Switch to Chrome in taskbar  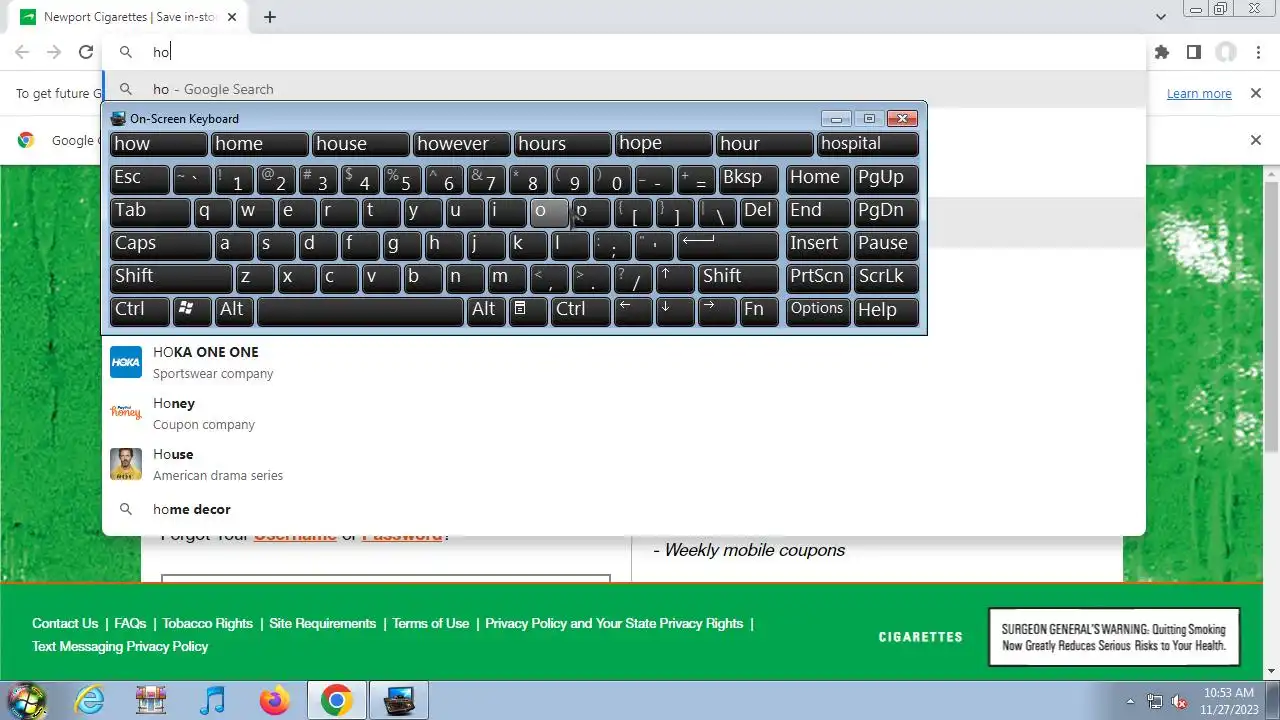[x=336, y=700]
